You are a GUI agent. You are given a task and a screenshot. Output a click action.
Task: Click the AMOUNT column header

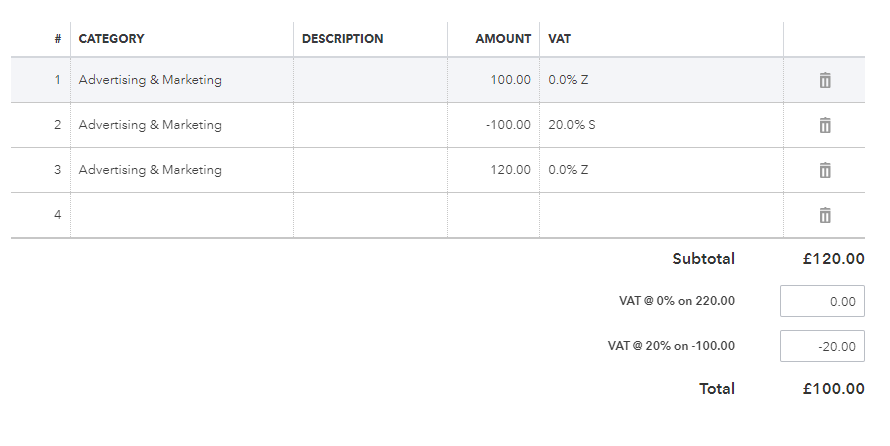click(x=503, y=39)
